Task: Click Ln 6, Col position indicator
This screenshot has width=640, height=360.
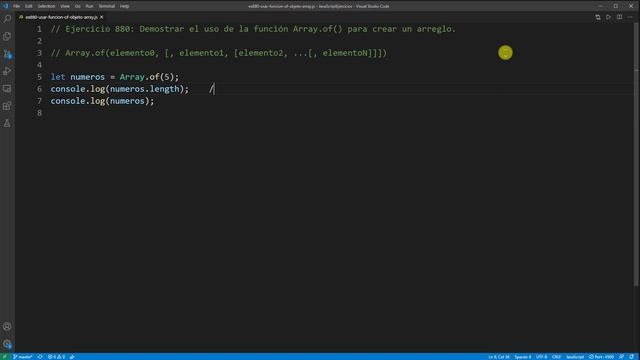Action: coord(499,357)
